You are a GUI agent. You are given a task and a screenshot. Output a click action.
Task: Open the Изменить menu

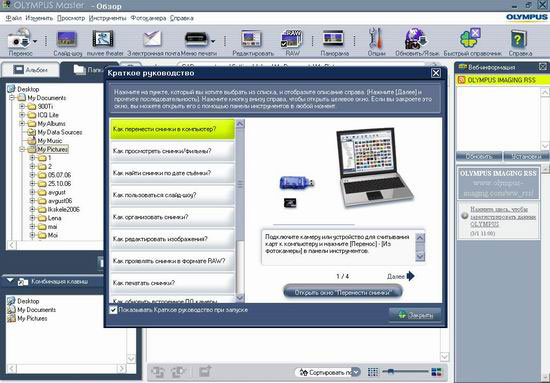(39, 18)
